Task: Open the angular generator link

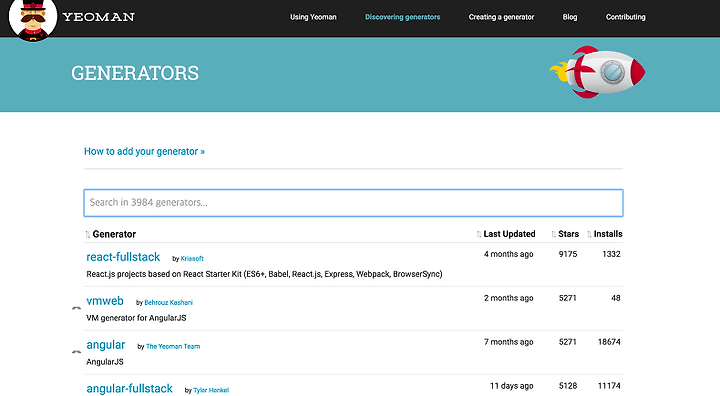Action: tap(106, 345)
